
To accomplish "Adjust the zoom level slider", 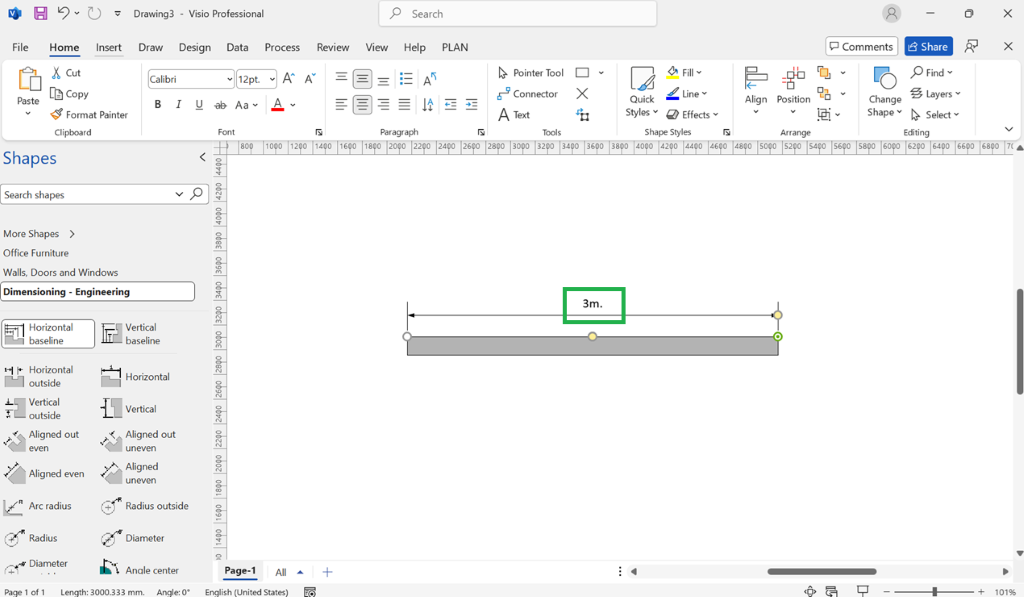I will click(x=935, y=591).
